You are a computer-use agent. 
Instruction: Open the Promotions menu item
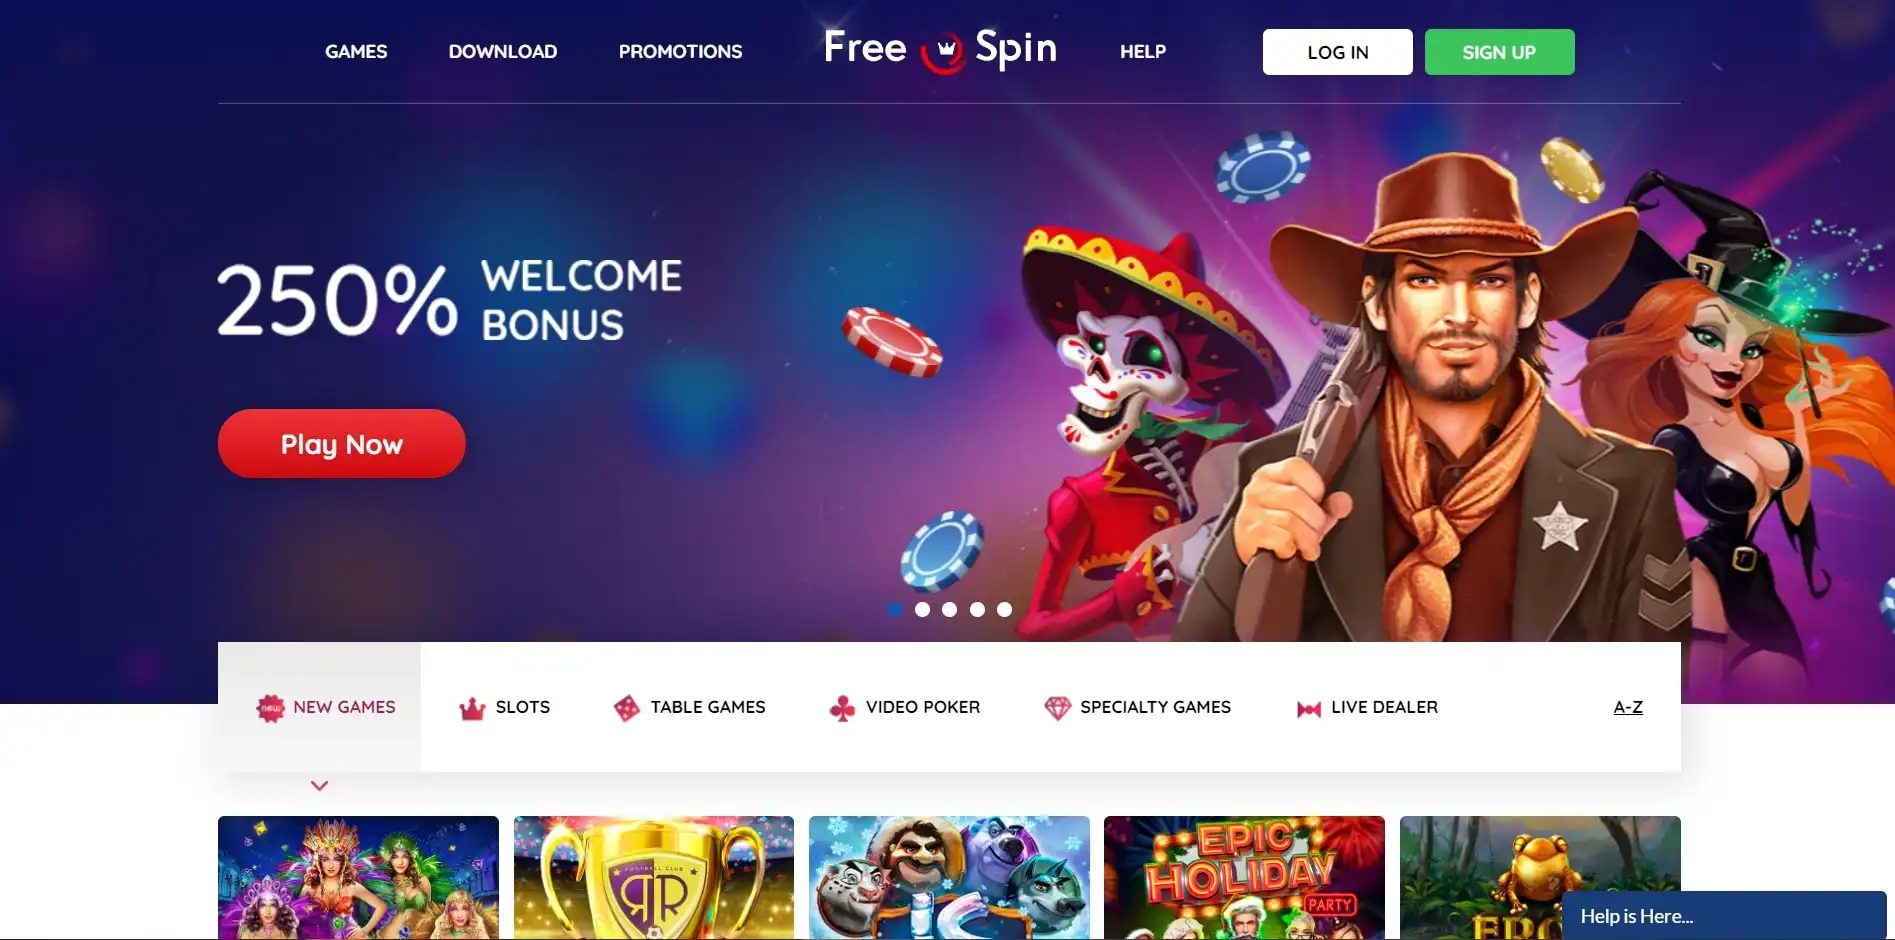point(680,51)
